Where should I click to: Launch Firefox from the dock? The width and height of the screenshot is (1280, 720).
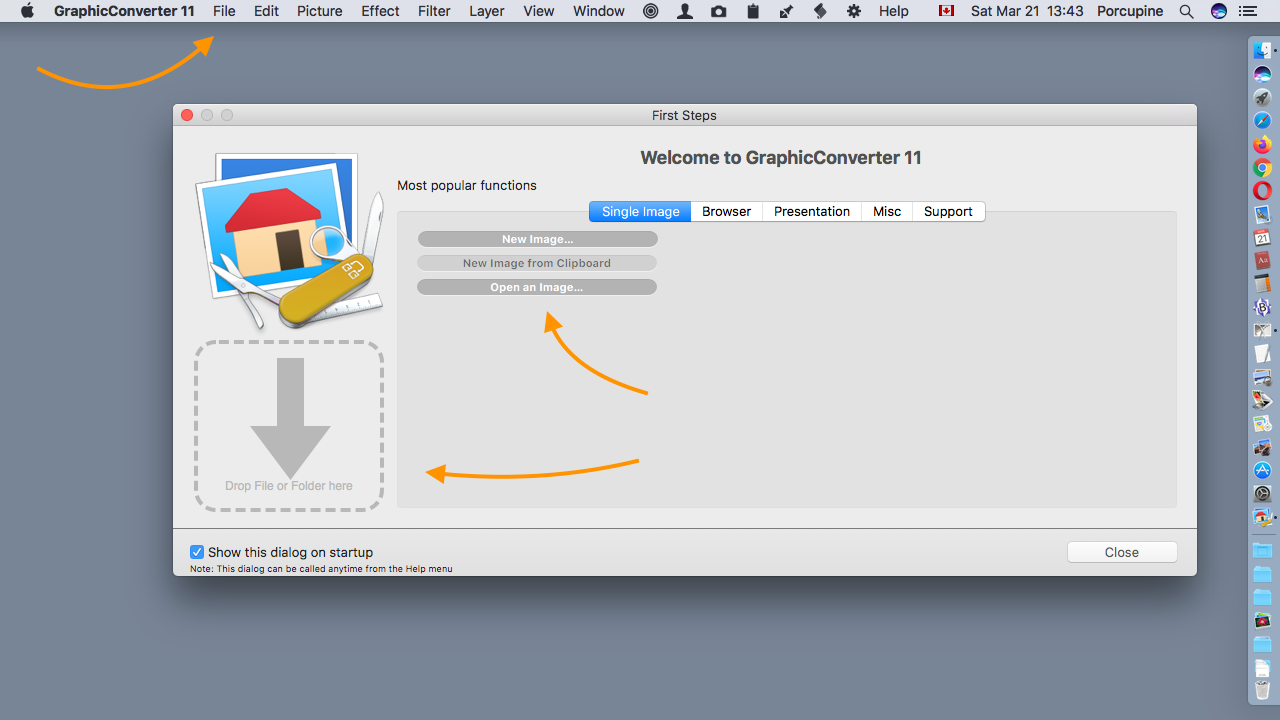tap(1262, 145)
